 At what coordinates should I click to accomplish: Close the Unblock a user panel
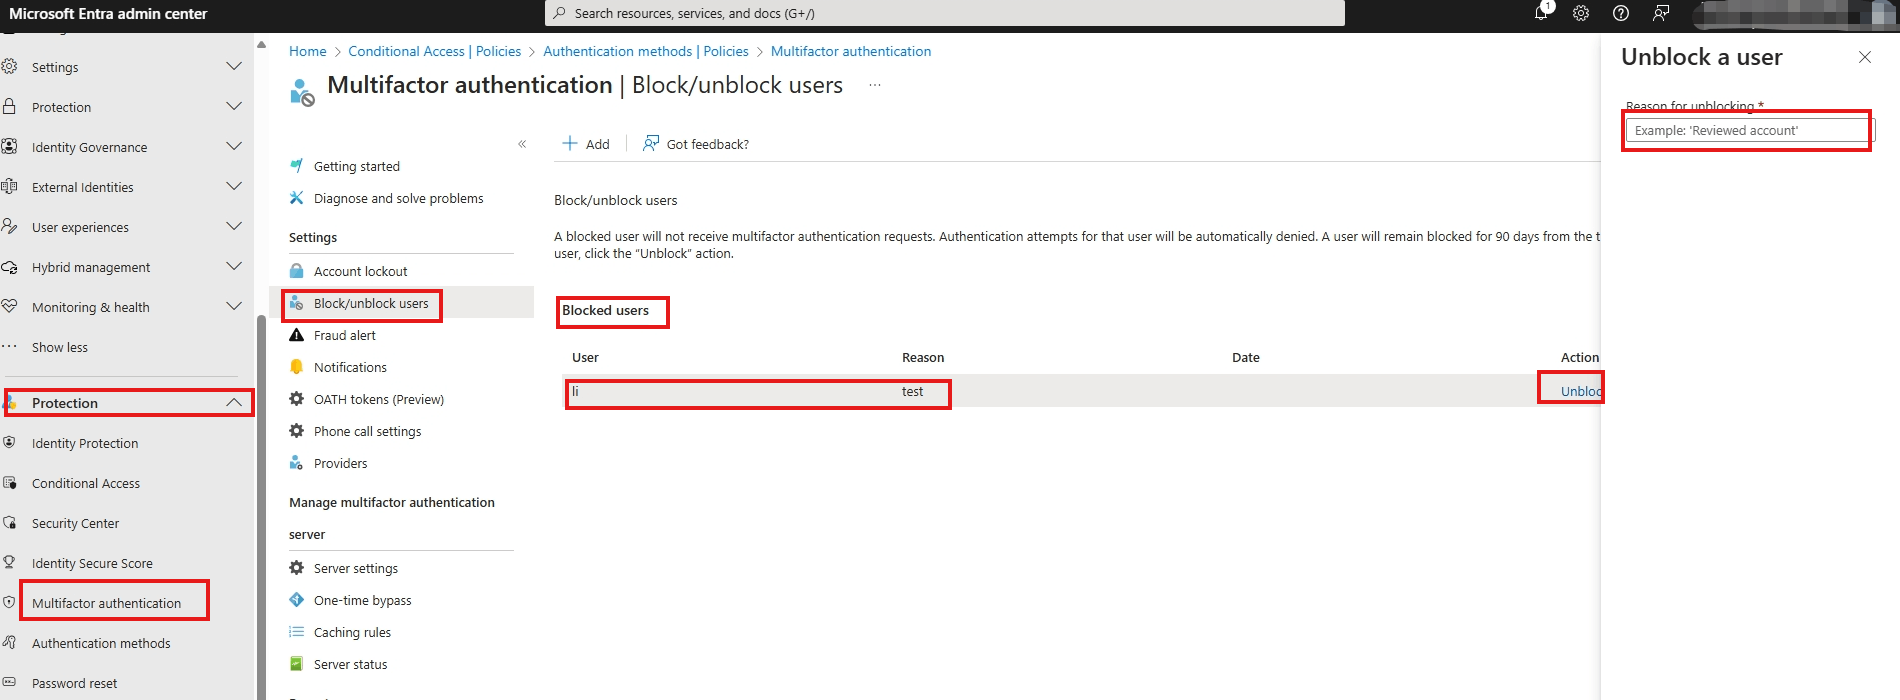(1865, 57)
